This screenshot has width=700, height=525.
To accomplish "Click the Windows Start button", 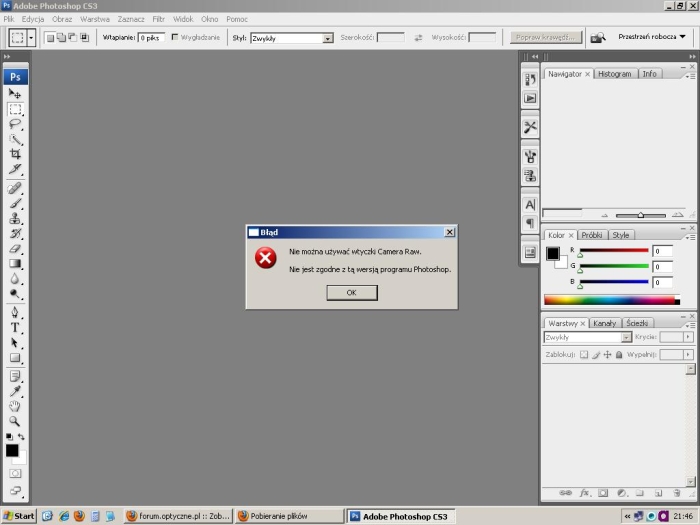I will tap(19, 516).
